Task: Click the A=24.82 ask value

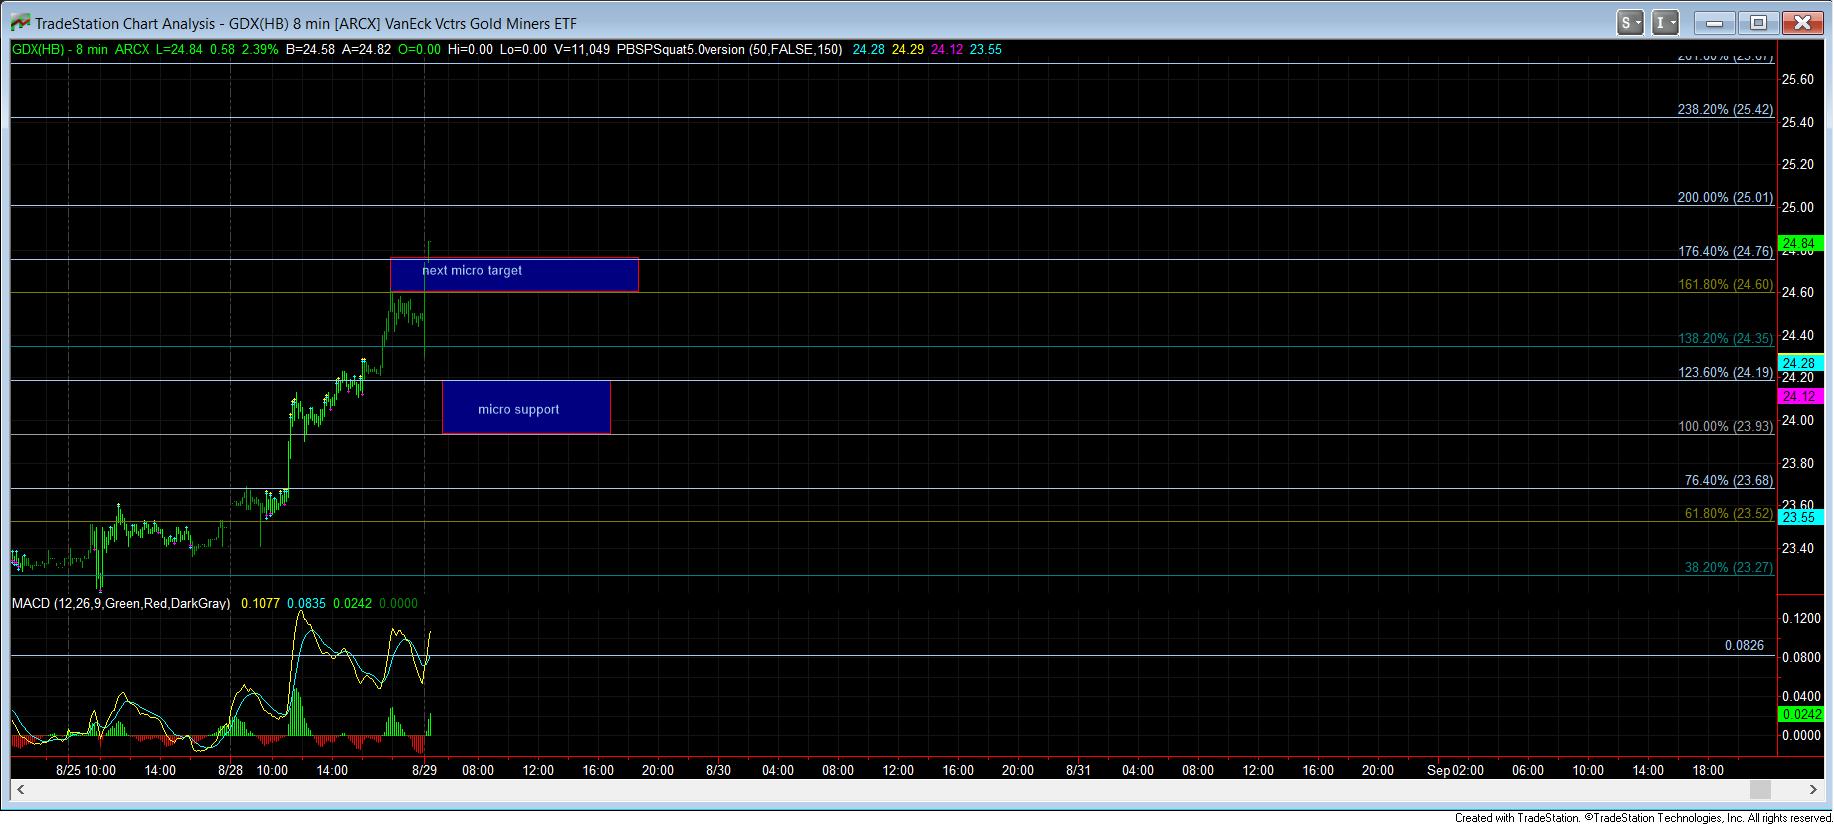Action: (366, 49)
